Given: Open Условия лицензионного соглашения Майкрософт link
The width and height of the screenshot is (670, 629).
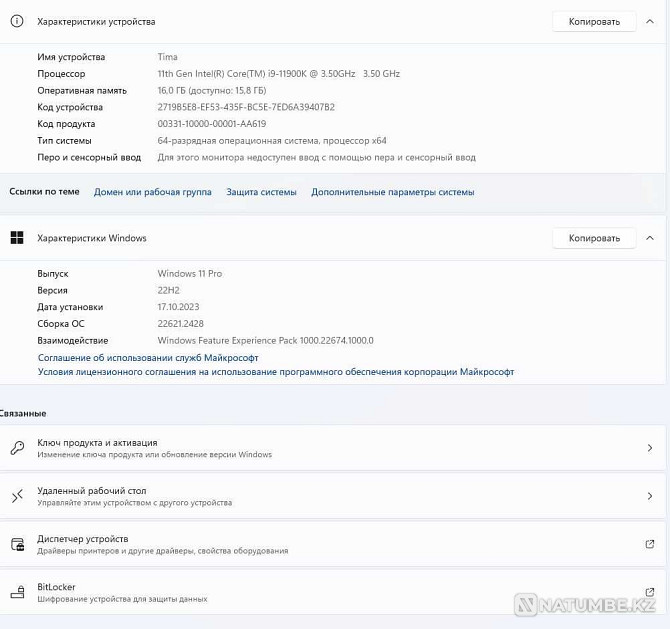Looking at the screenshot, I should 276,372.
